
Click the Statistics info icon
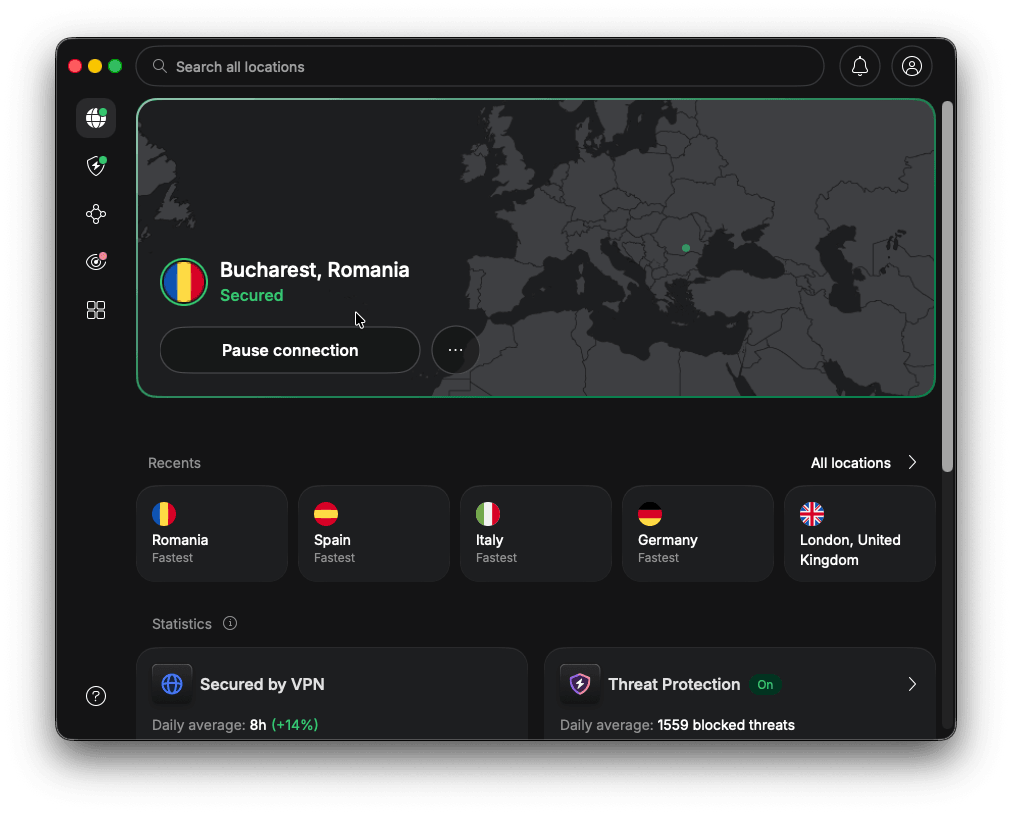(230, 623)
